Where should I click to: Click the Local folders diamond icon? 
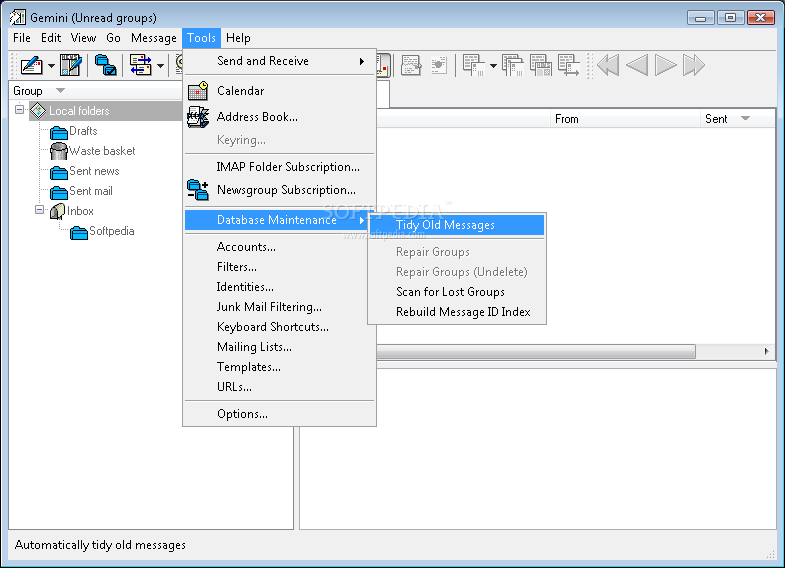tap(38, 111)
